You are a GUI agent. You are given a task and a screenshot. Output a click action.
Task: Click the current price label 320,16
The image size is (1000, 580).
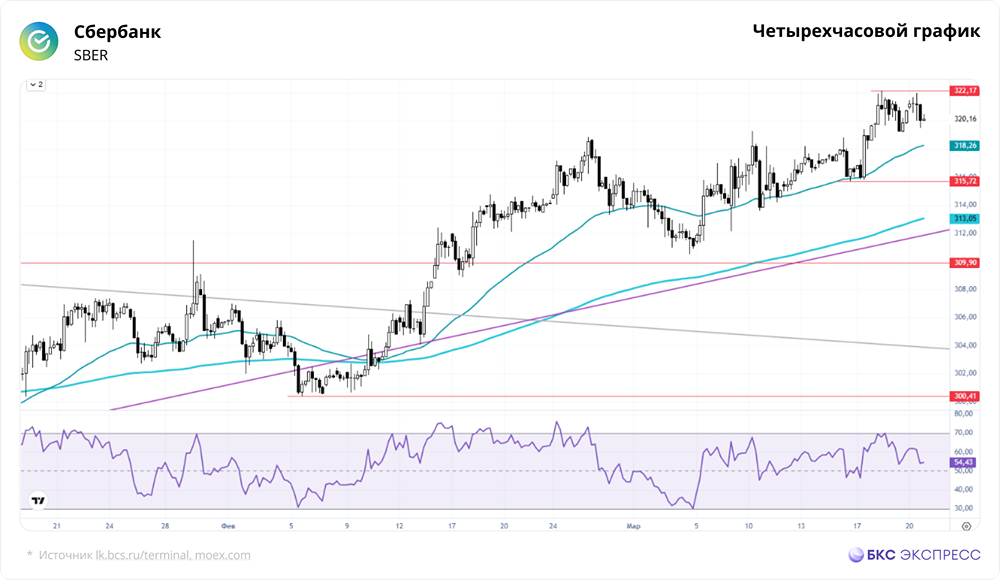(x=965, y=119)
